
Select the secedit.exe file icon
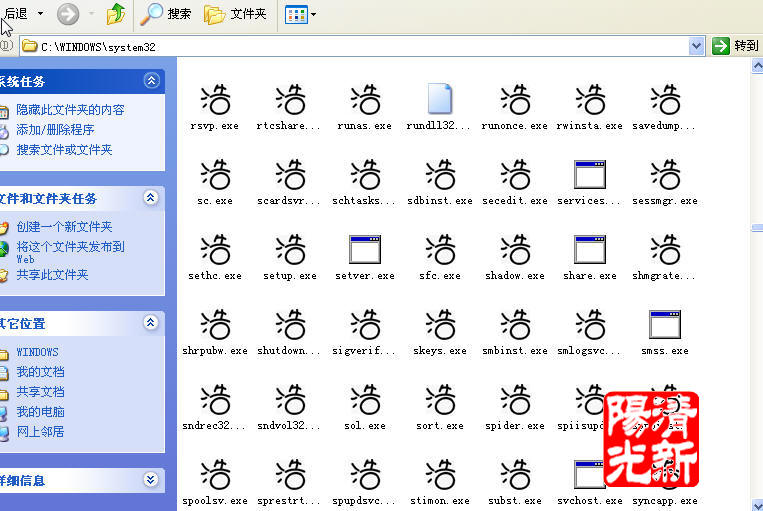pos(515,174)
